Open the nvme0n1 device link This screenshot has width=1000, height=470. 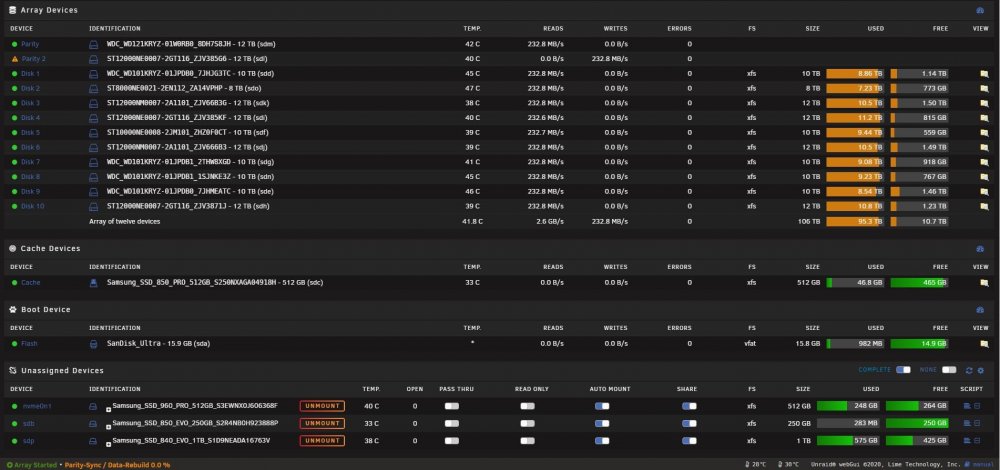[x=37, y=406]
